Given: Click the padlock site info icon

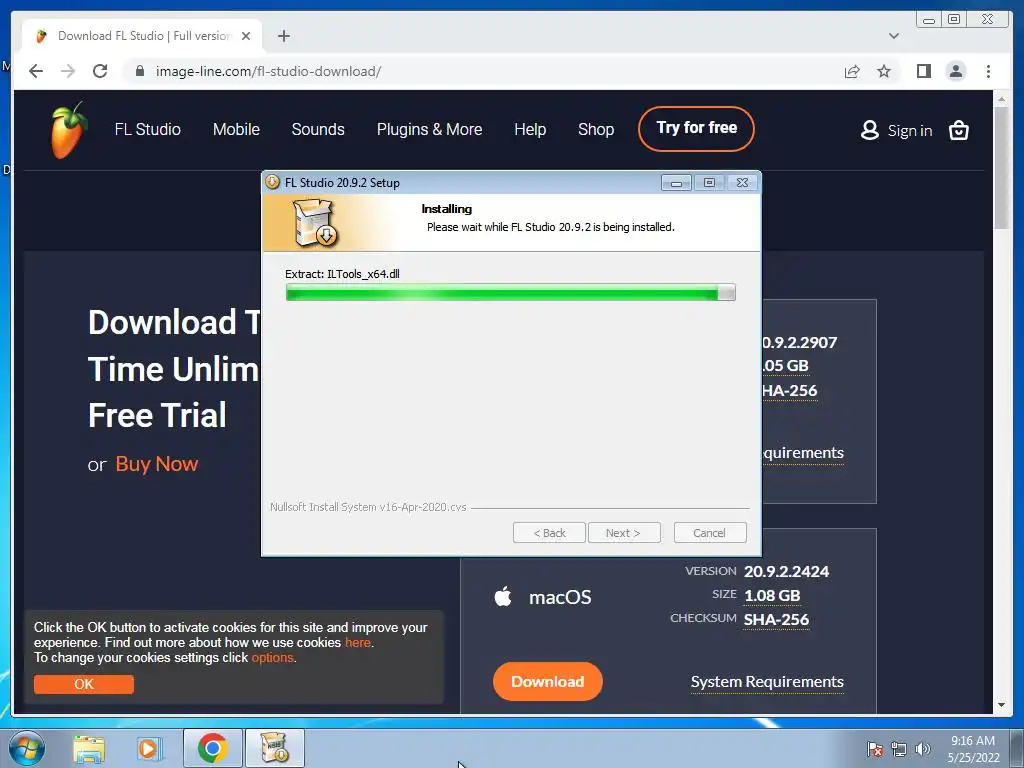Looking at the screenshot, I should coord(139,71).
